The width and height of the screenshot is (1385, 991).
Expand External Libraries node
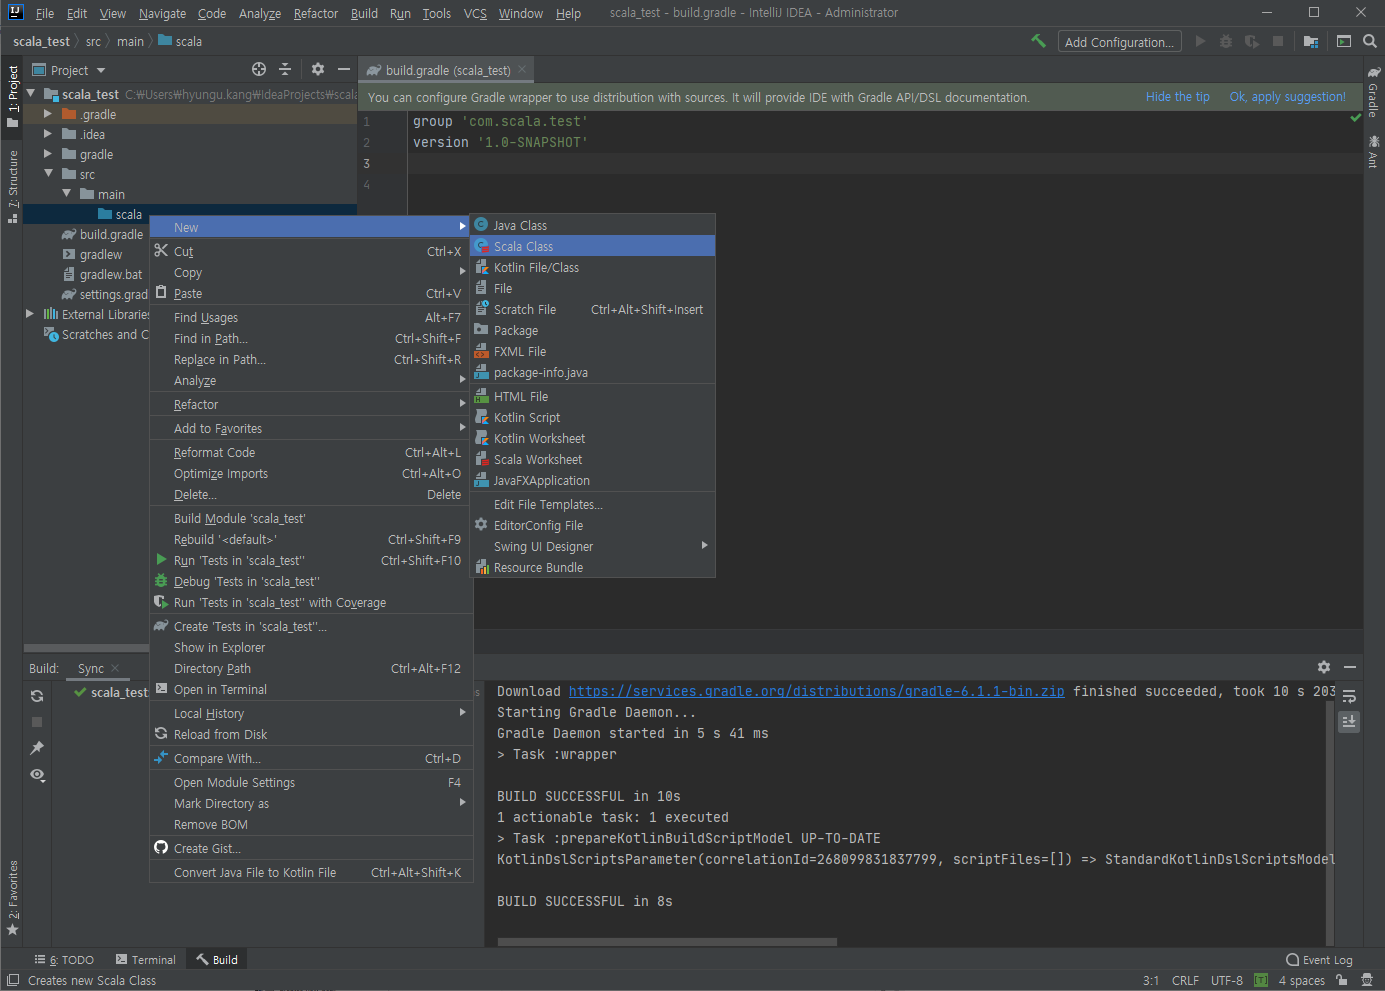click(x=30, y=314)
